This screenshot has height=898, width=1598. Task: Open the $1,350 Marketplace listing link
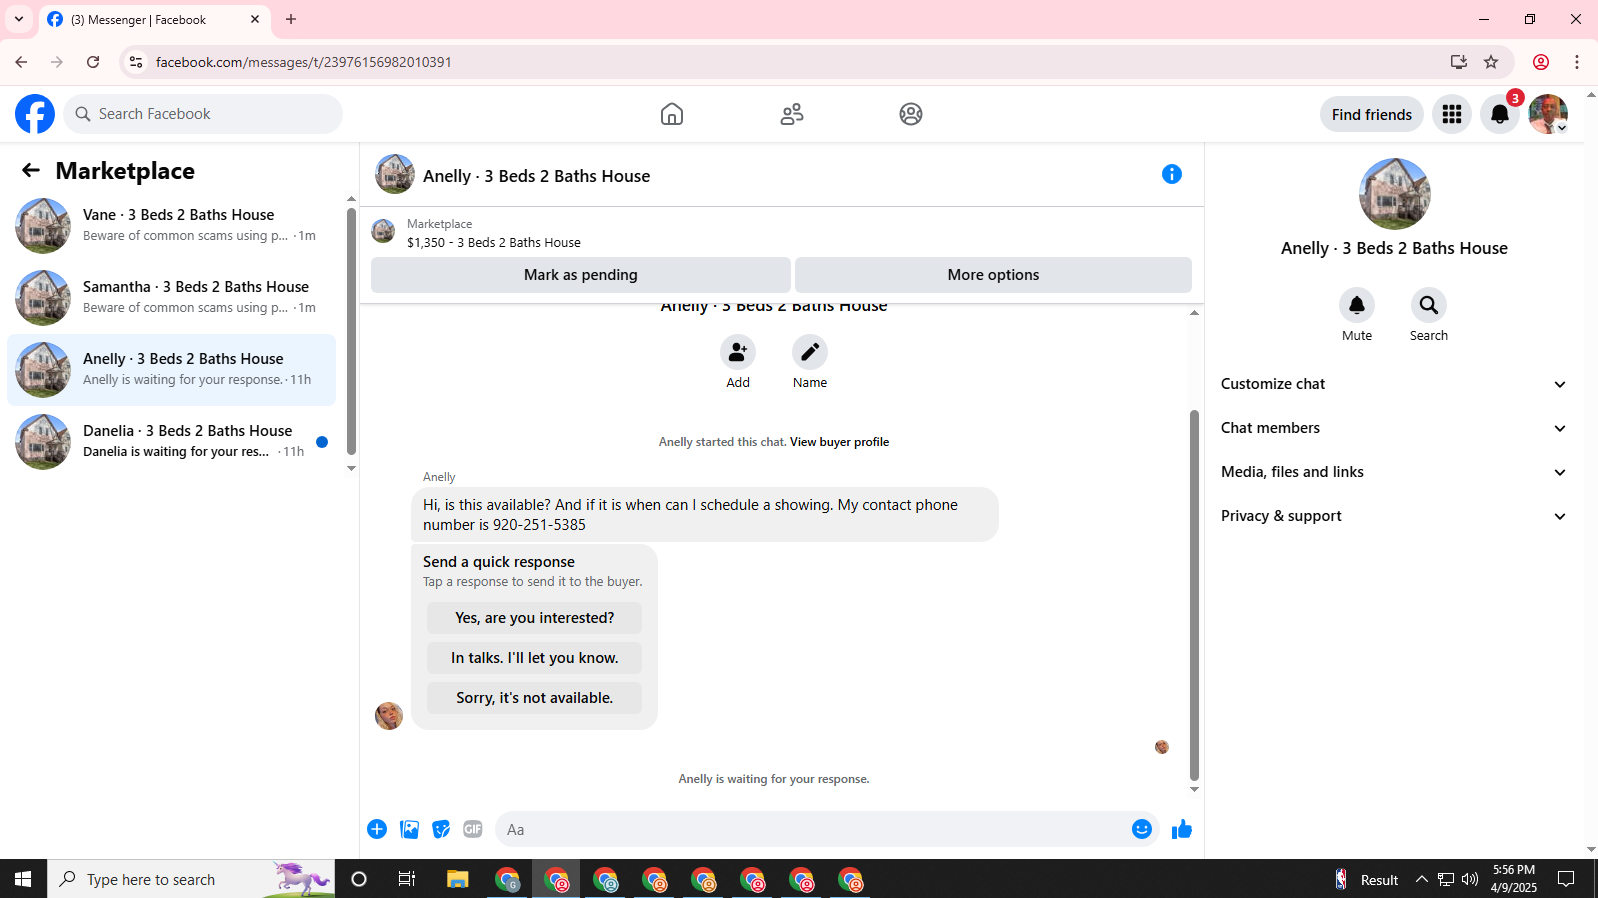pos(493,242)
